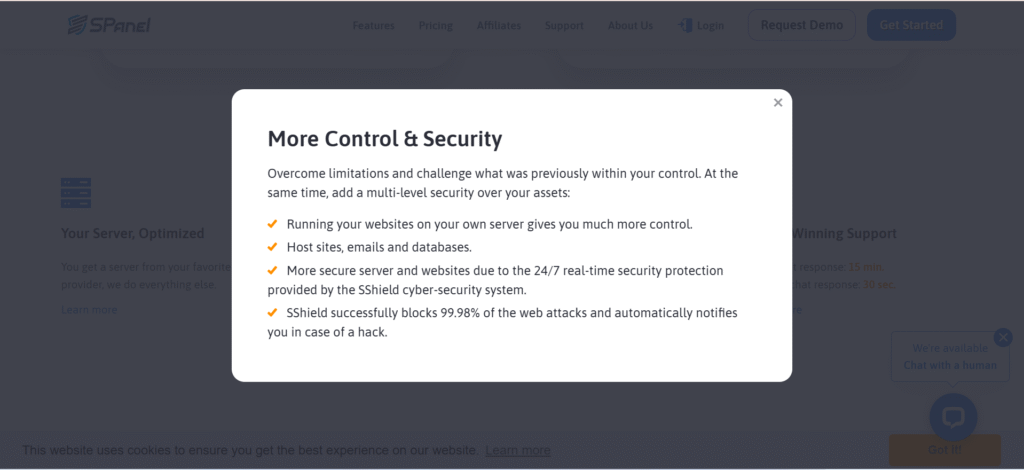Screen dimensions: 1024x470
Task: Click checkmark beside More secure server bullet
Action: coord(272,271)
